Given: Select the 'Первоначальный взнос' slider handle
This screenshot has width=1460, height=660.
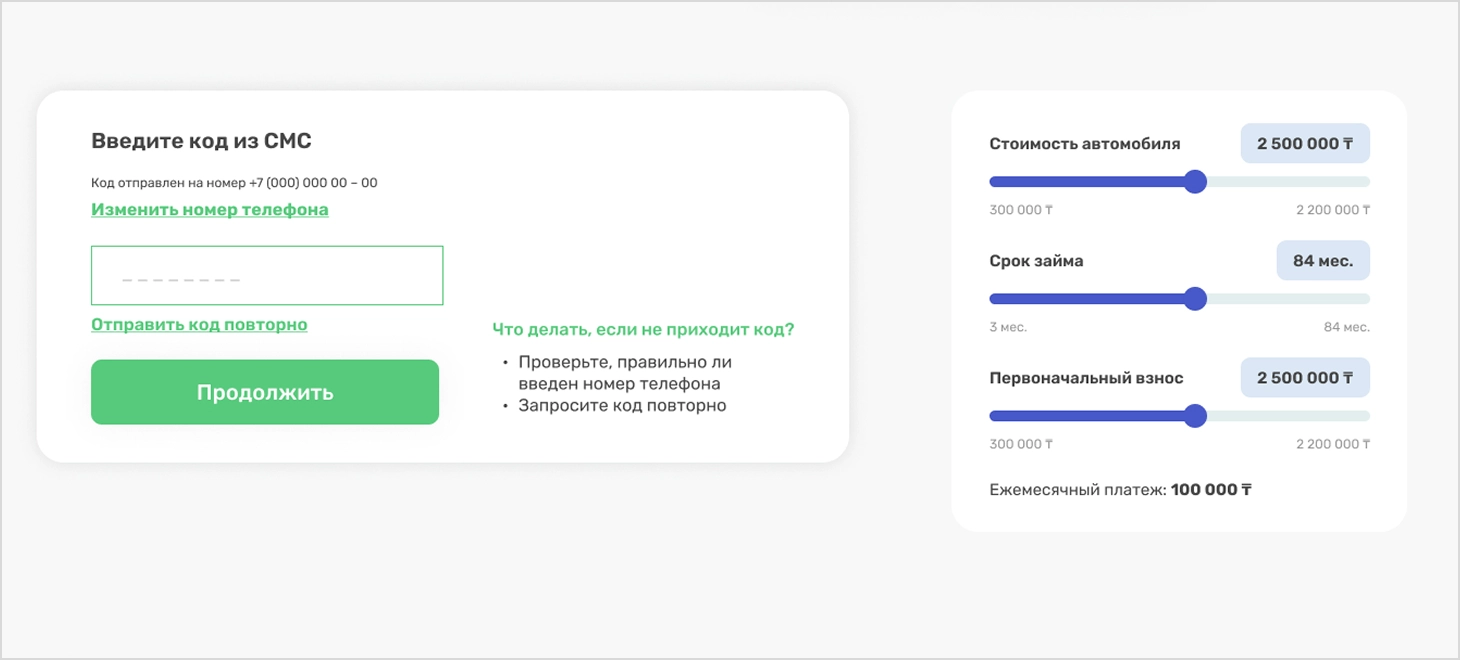Looking at the screenshot, I should click(x=1195, y=415).
